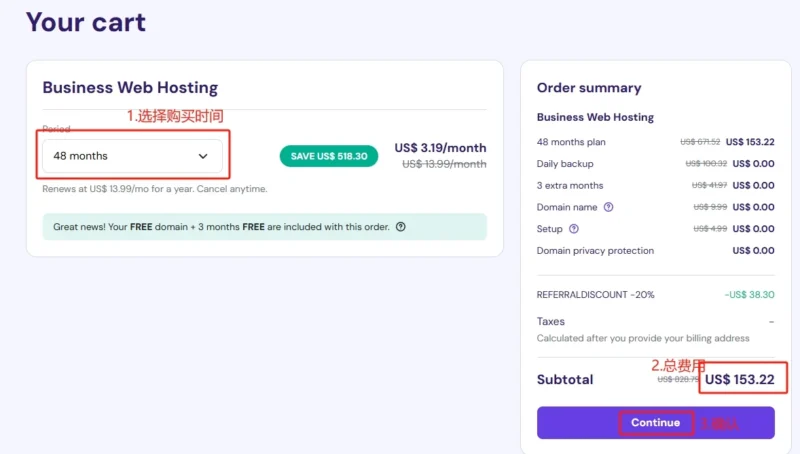The width and height of the screenshot is (800, 454).
Task: Click the help icon in free domain banner
Action: [x=401, y=227]
